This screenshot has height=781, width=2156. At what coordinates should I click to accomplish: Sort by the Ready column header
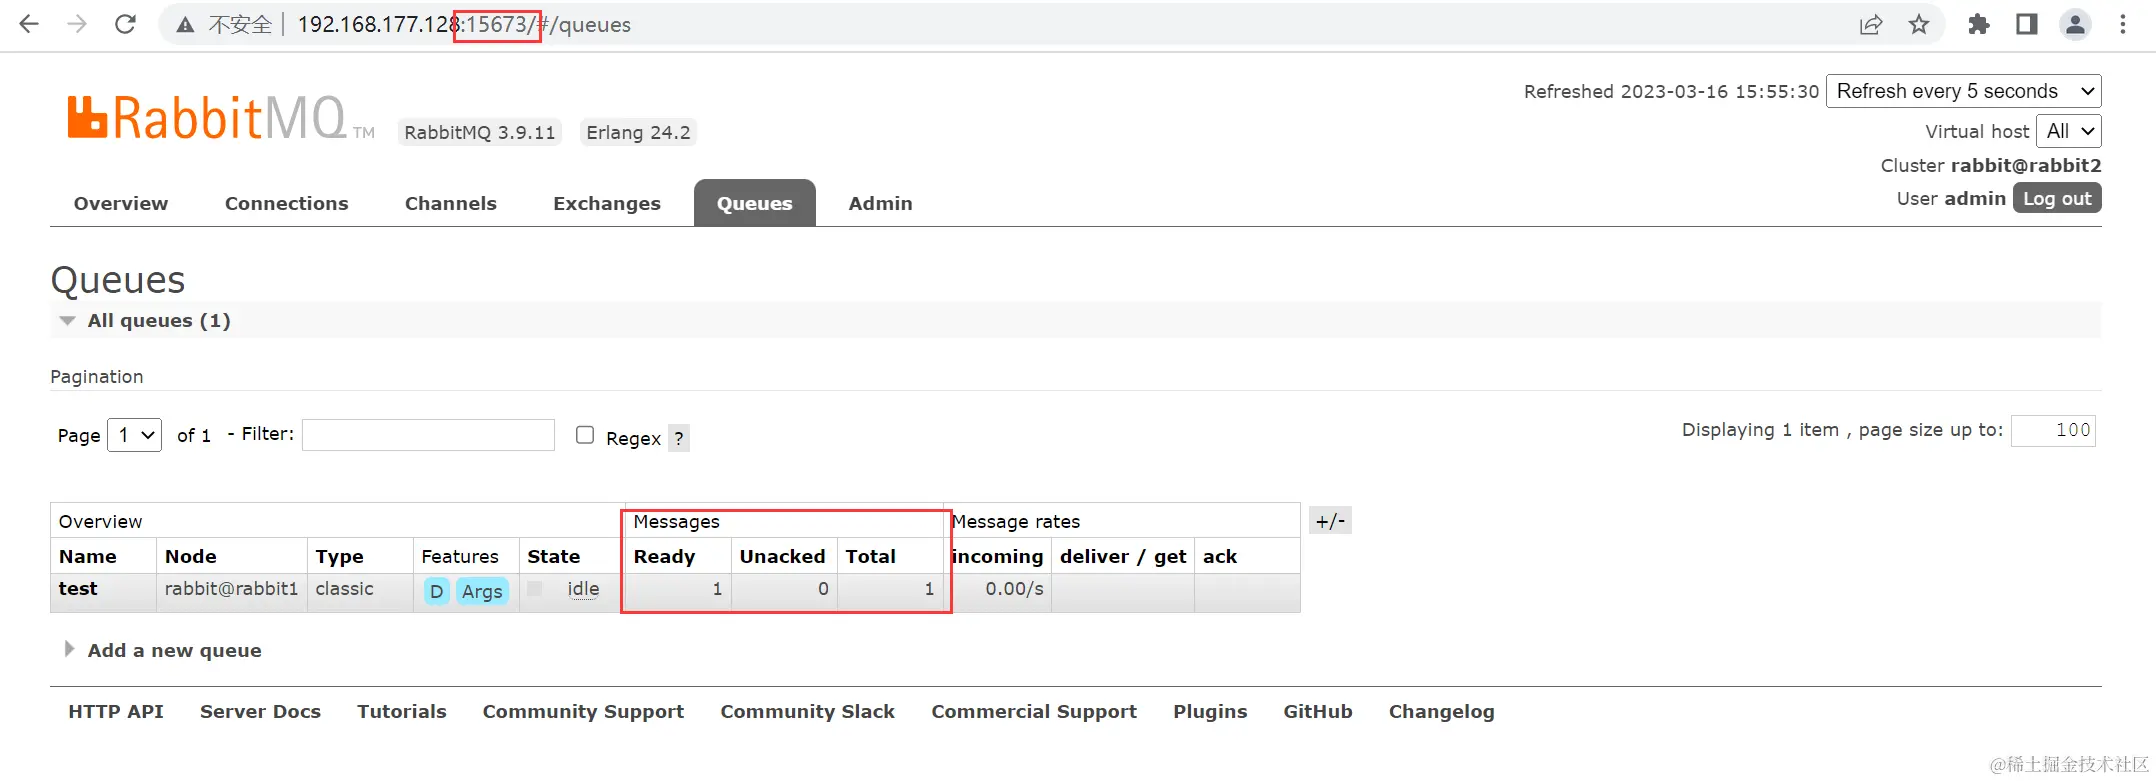pyautogui.click(x=664, y=557)
